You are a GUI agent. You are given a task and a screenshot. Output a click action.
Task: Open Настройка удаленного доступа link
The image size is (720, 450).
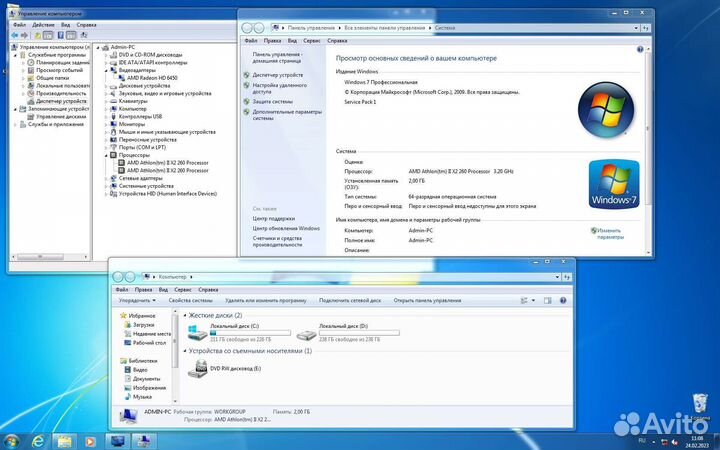tap(279, 88)
